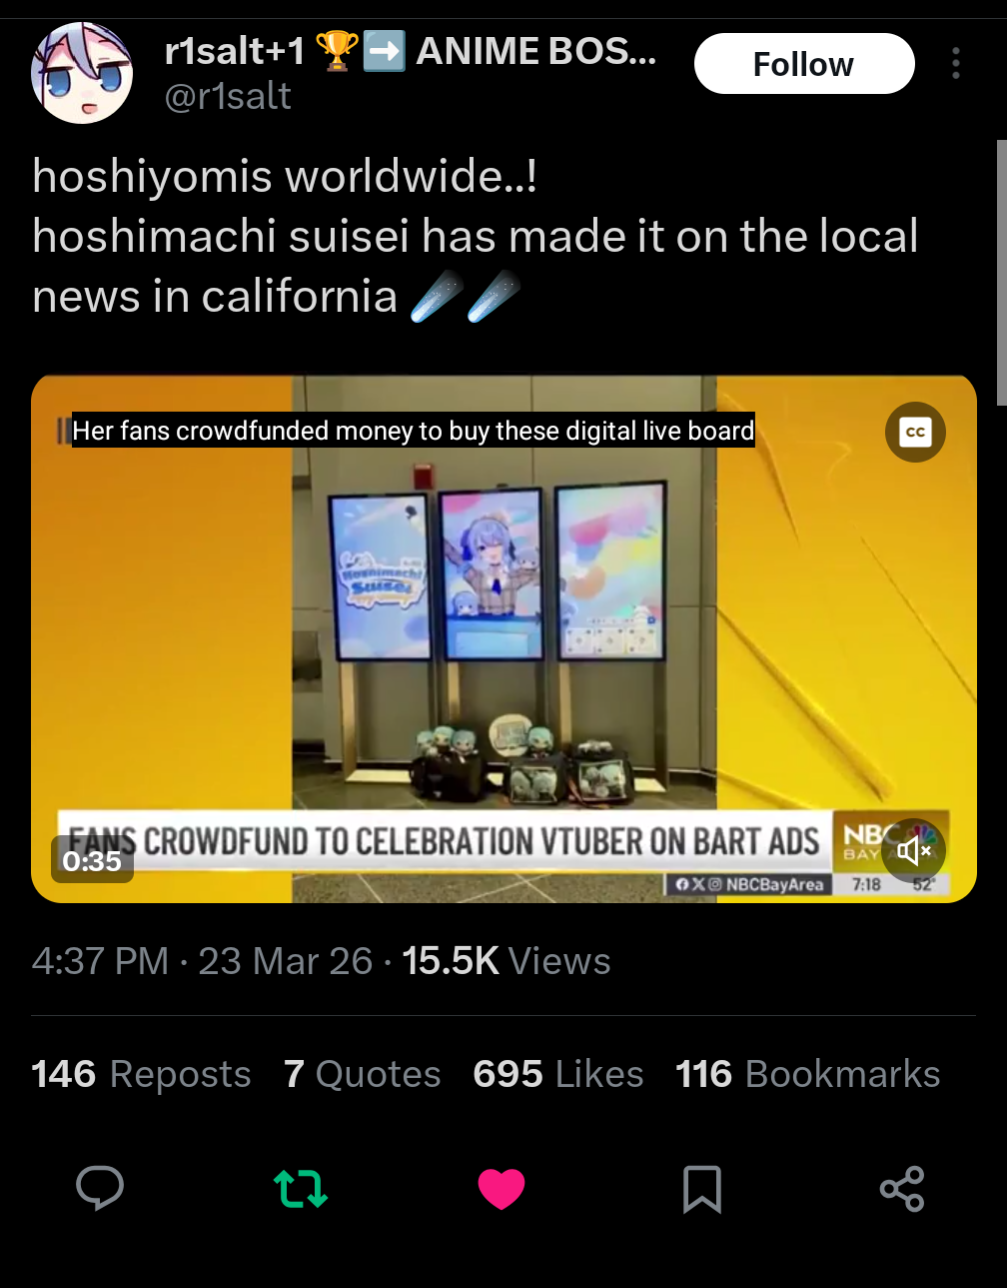Bookmark this post

point(702,1190)
